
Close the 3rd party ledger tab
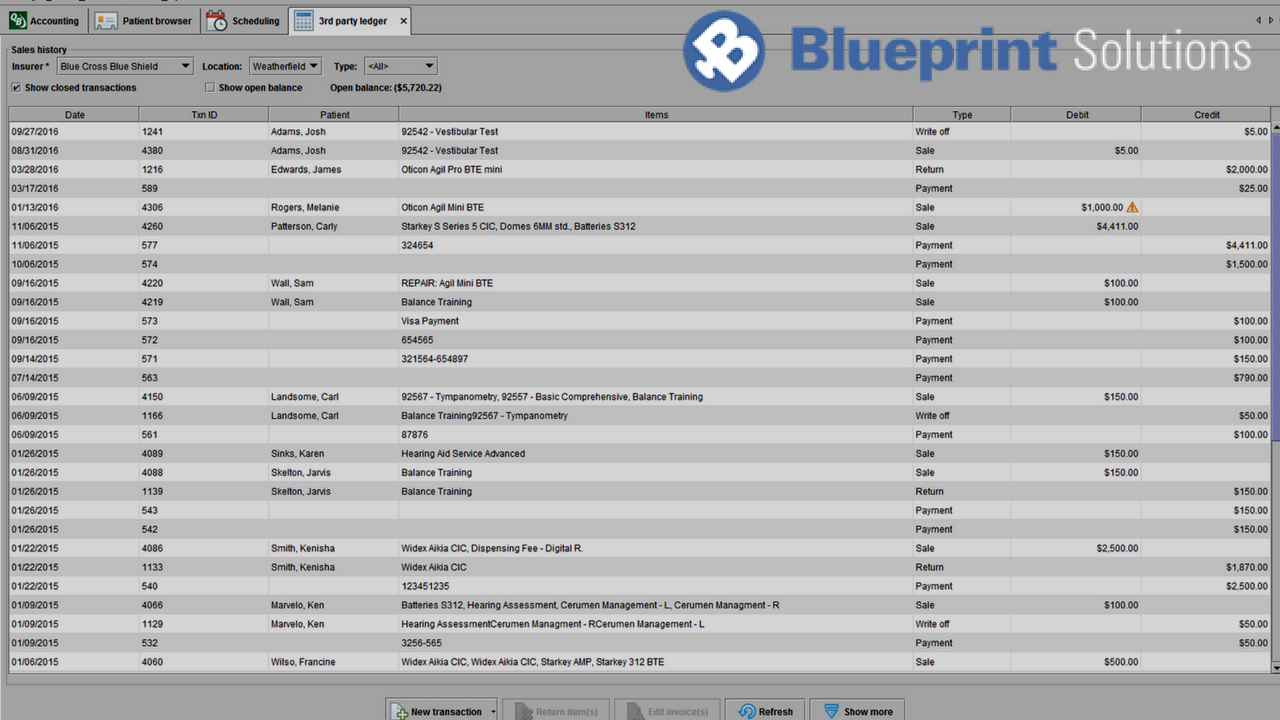click(403, 21)
